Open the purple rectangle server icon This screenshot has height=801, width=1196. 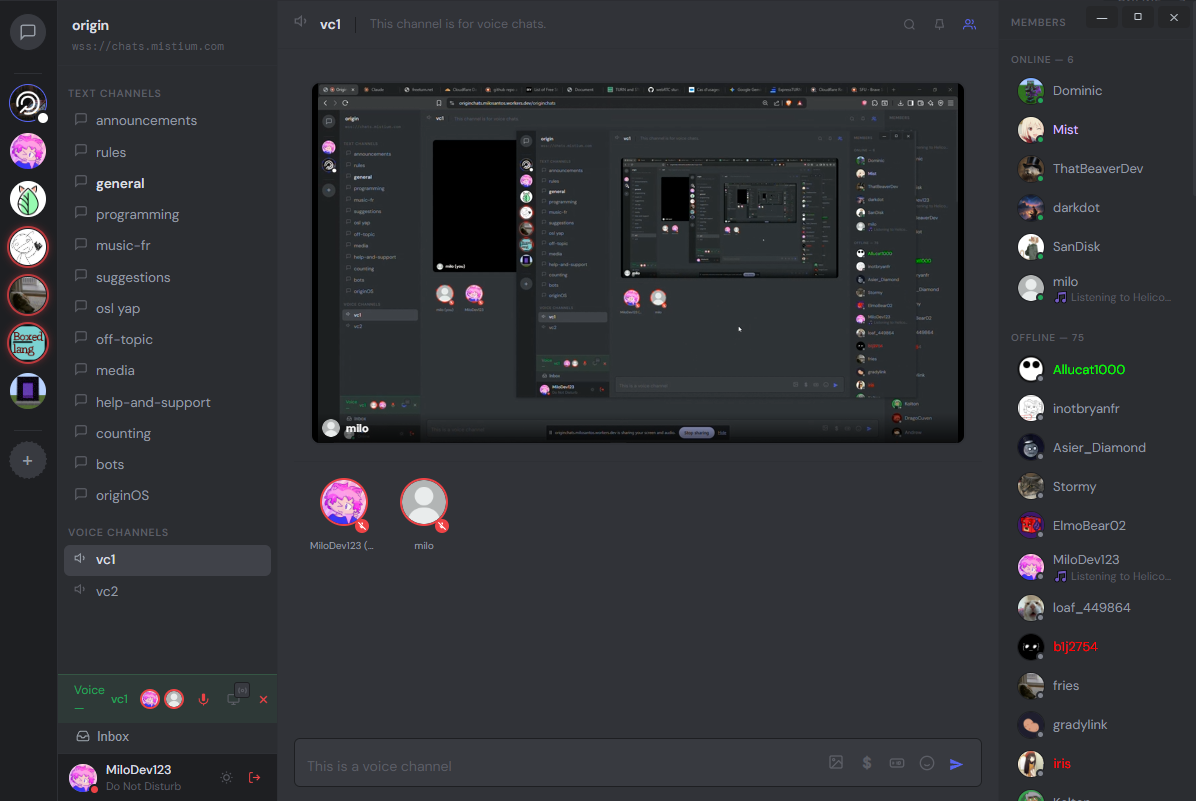tap(27, 391)
